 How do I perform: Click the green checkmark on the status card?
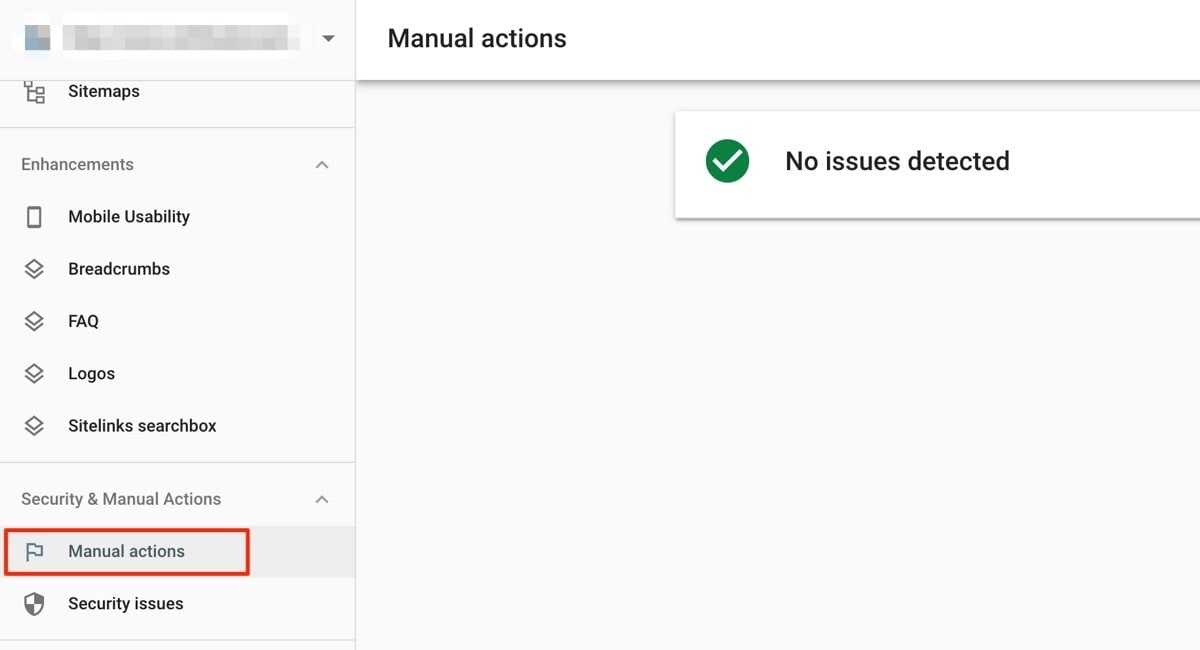(x=726, y=161)
